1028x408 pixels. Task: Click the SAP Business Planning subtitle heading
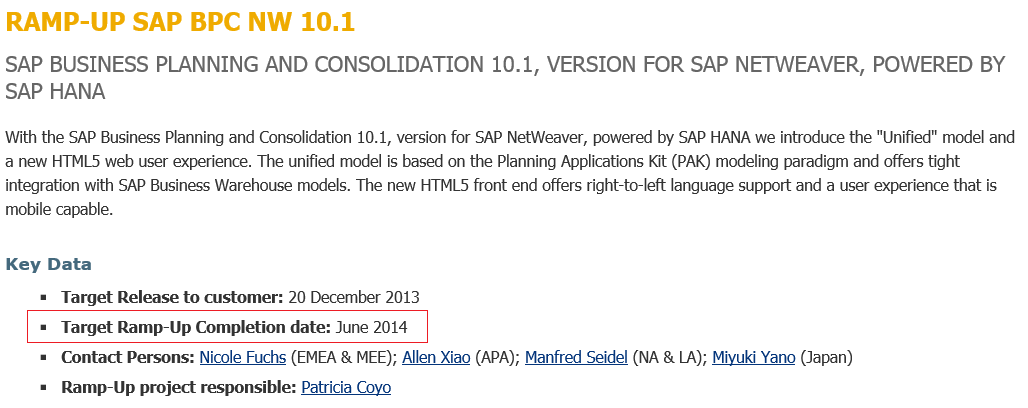tap(505, 66)
